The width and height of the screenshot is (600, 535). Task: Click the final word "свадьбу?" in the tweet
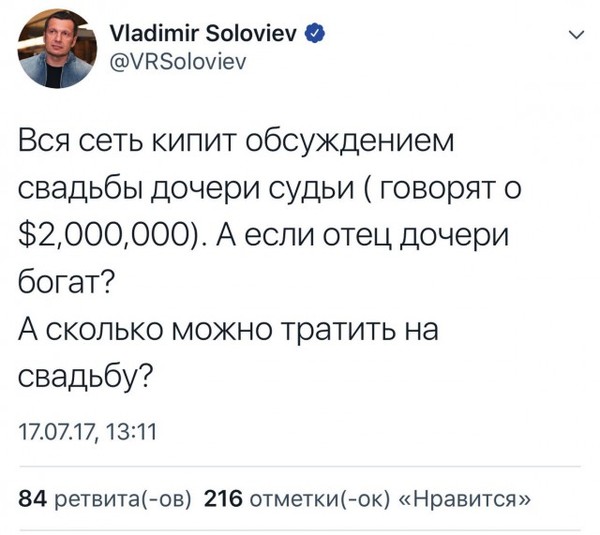pos(86,377)
